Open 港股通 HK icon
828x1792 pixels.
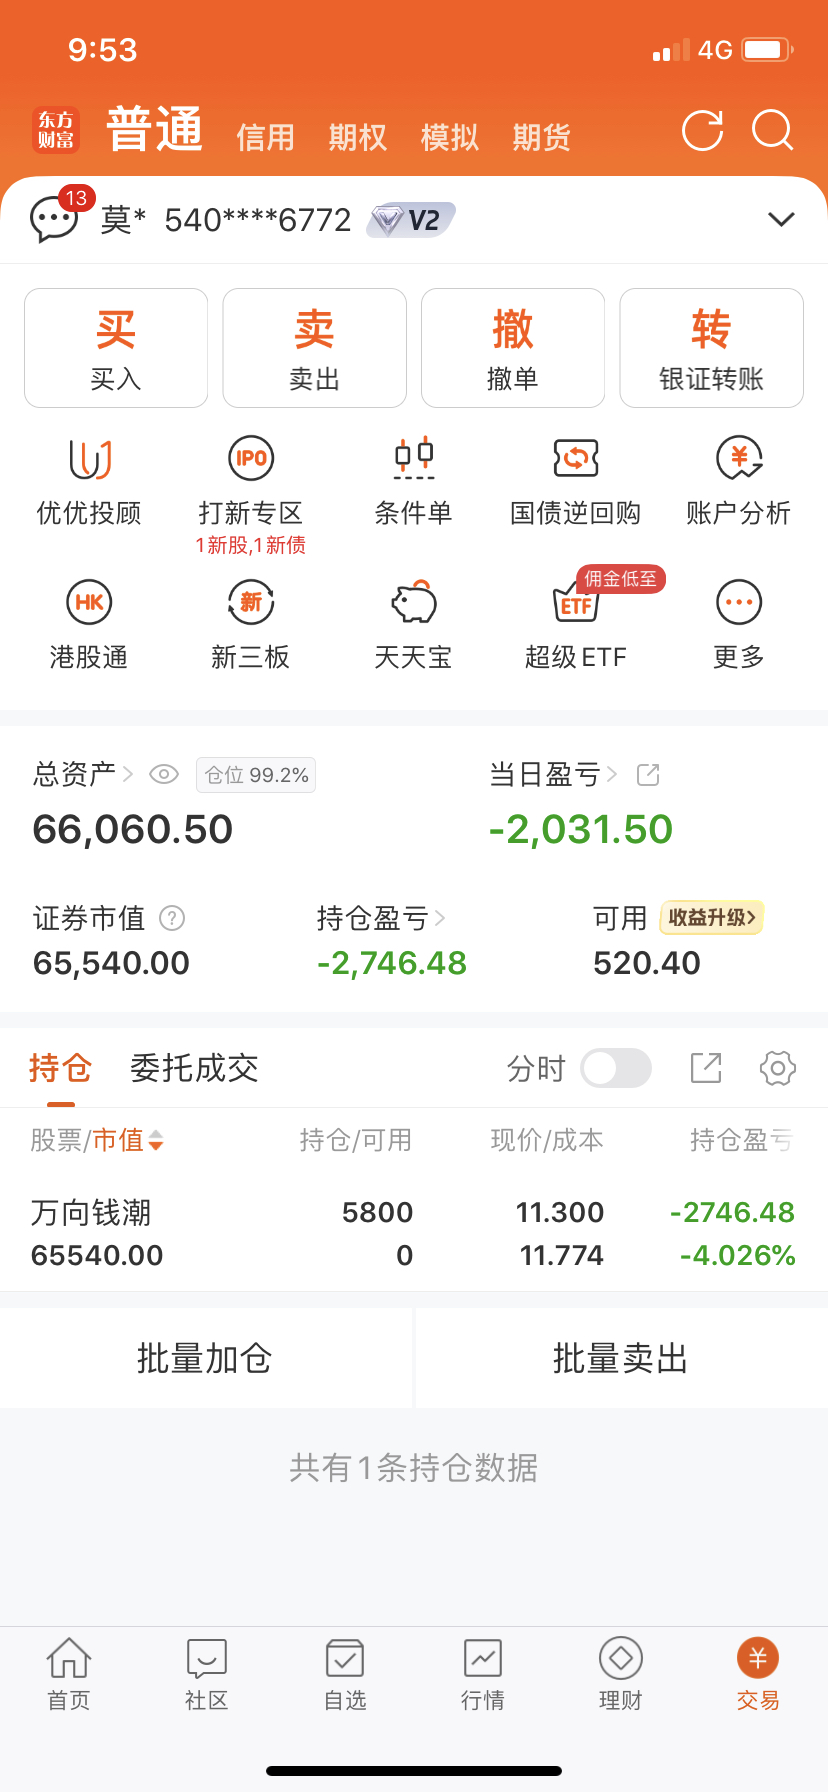coord(89,603)
